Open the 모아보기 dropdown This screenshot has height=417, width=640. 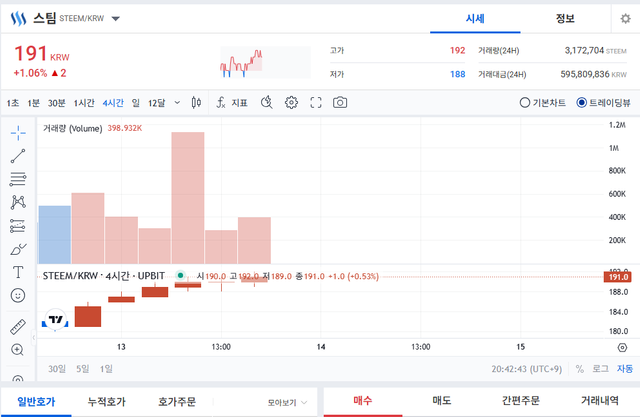point(287,403)
